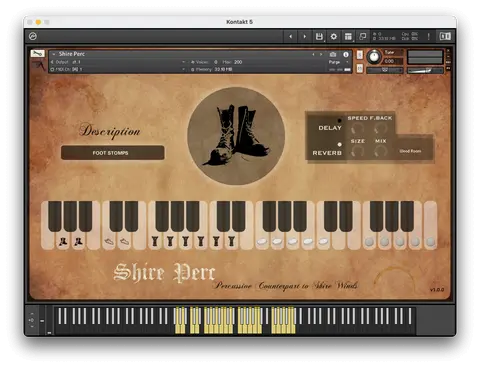
Task: Go to previous preset with left arrow in main toolbar
Action: pos(291,36)
